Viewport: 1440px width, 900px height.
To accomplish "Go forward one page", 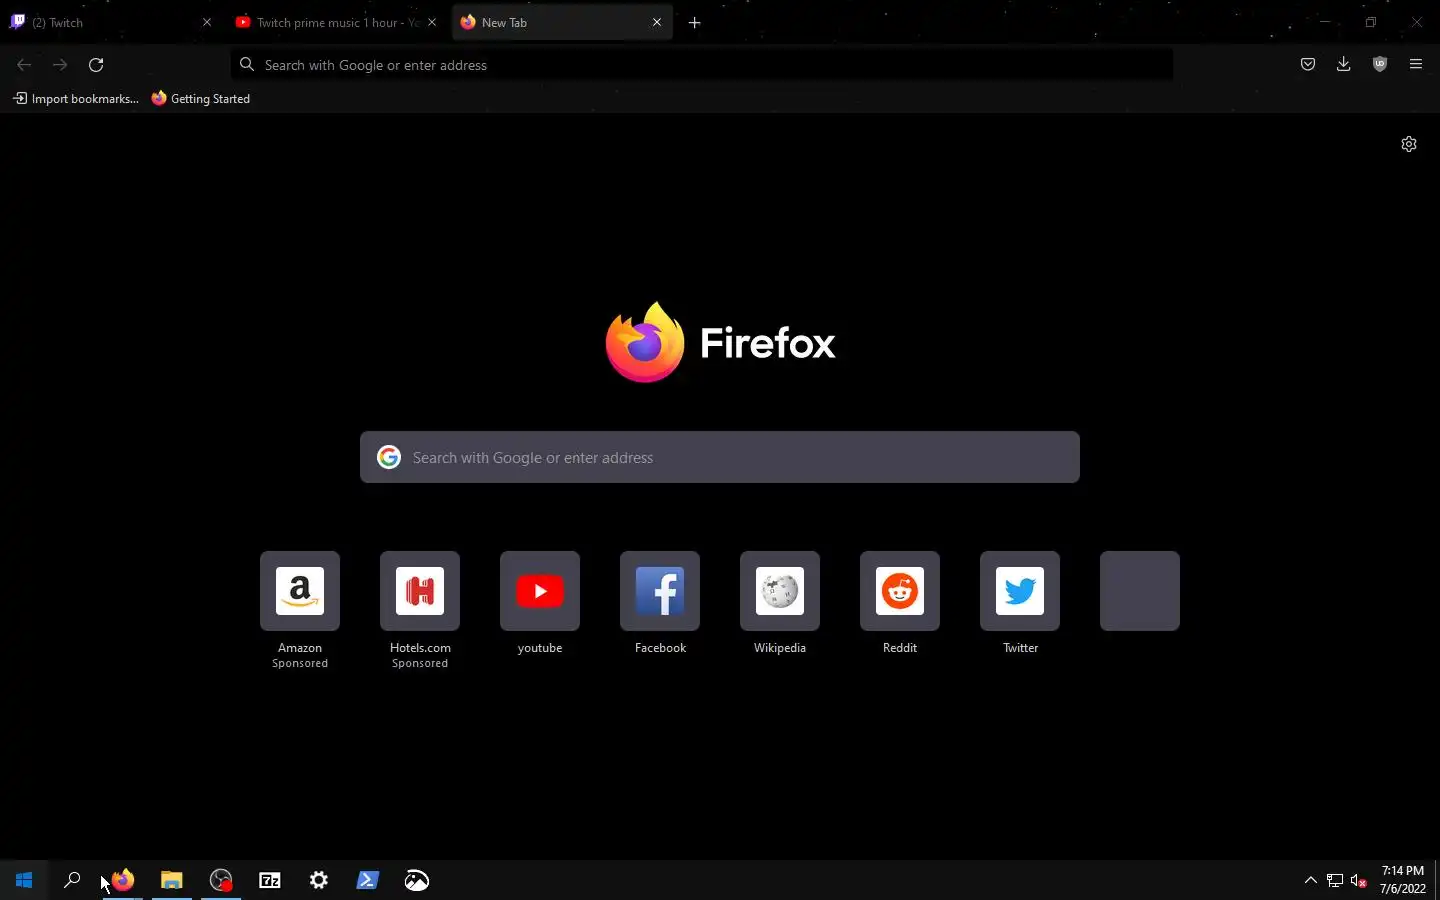I will [x=60, y=65].
